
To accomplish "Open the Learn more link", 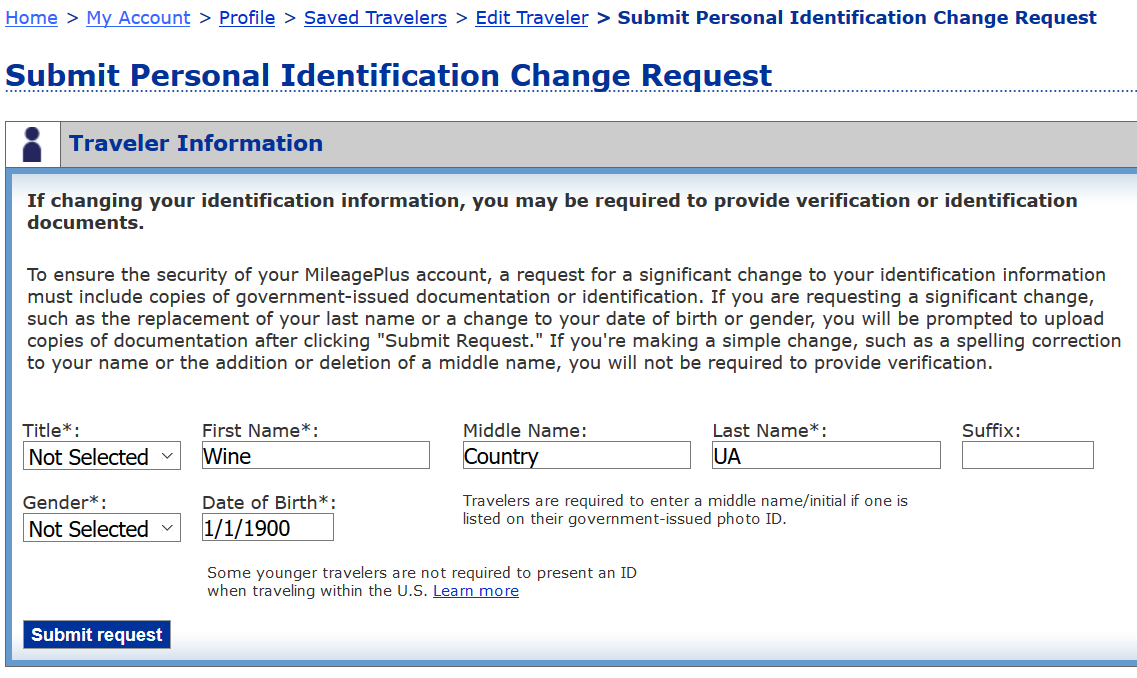I will tap(476, 591).
